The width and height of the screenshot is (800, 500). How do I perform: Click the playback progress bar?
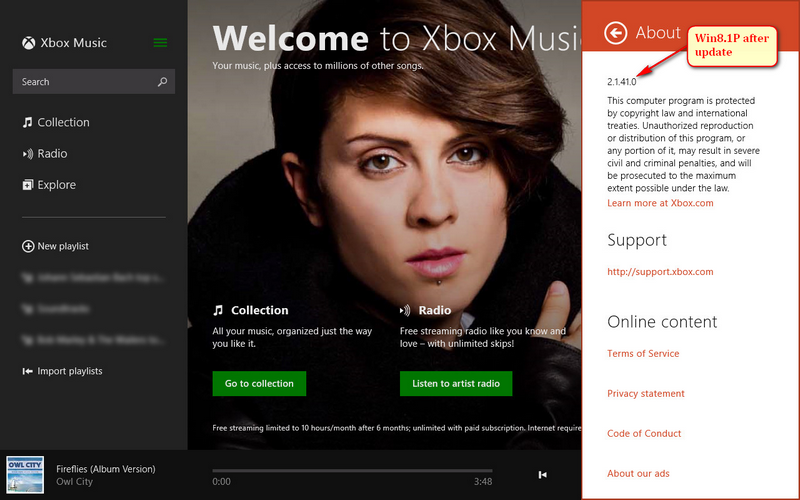pos(352,470)
